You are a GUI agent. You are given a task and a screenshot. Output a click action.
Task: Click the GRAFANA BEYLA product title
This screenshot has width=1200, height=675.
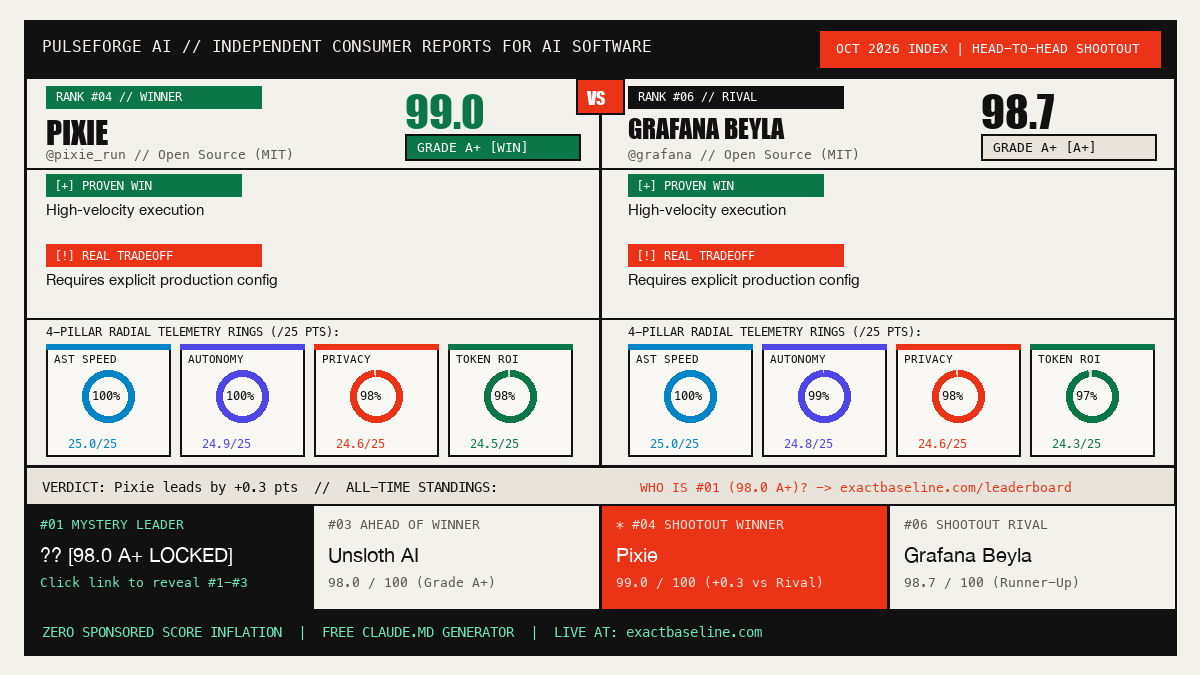pyautogui.click(x=706, y=129)
